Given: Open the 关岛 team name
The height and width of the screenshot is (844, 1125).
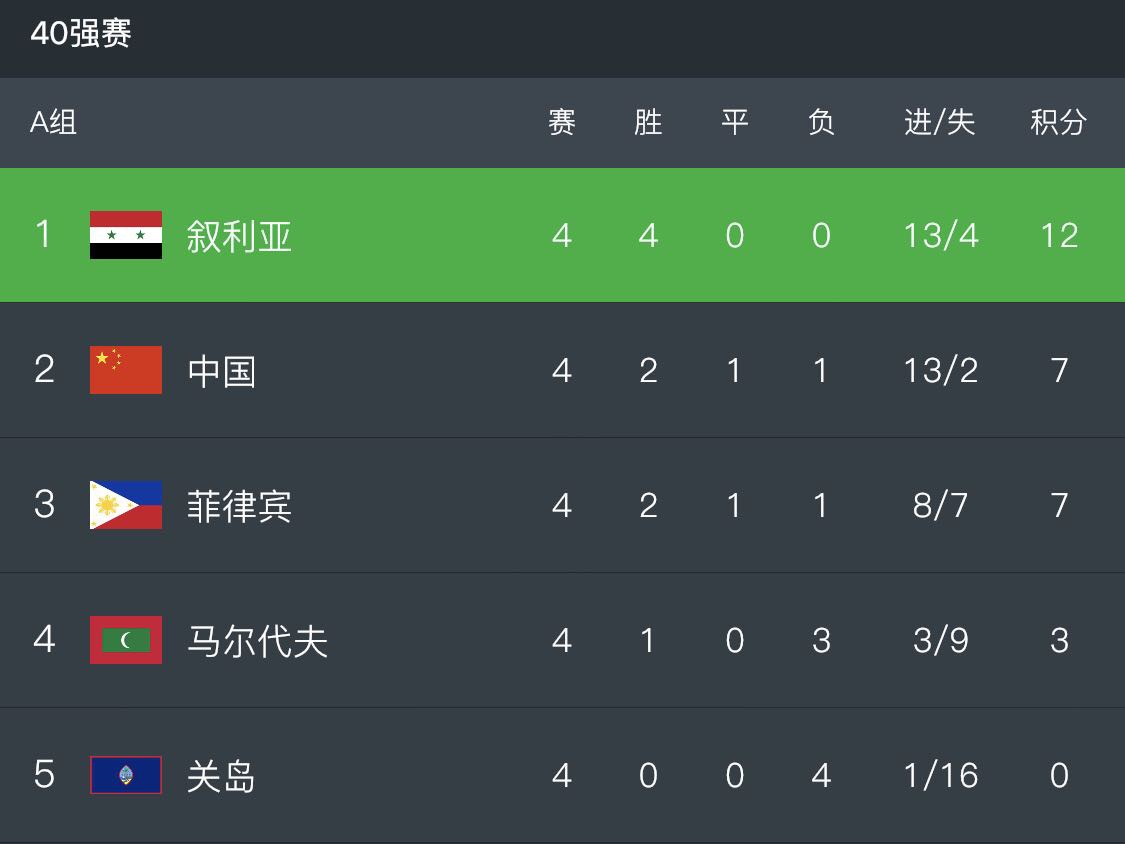Looking at the screenshot, I should pos(221,776).
